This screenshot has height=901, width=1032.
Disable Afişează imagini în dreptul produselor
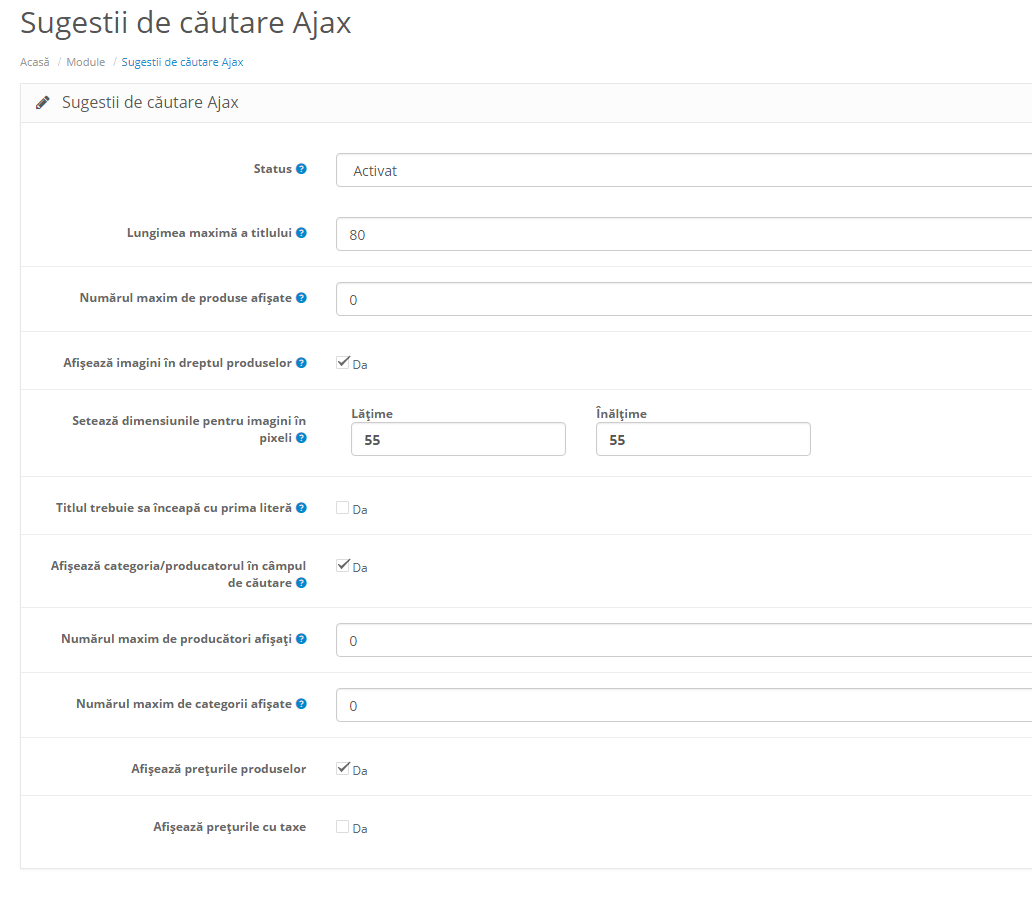[343, 361]
